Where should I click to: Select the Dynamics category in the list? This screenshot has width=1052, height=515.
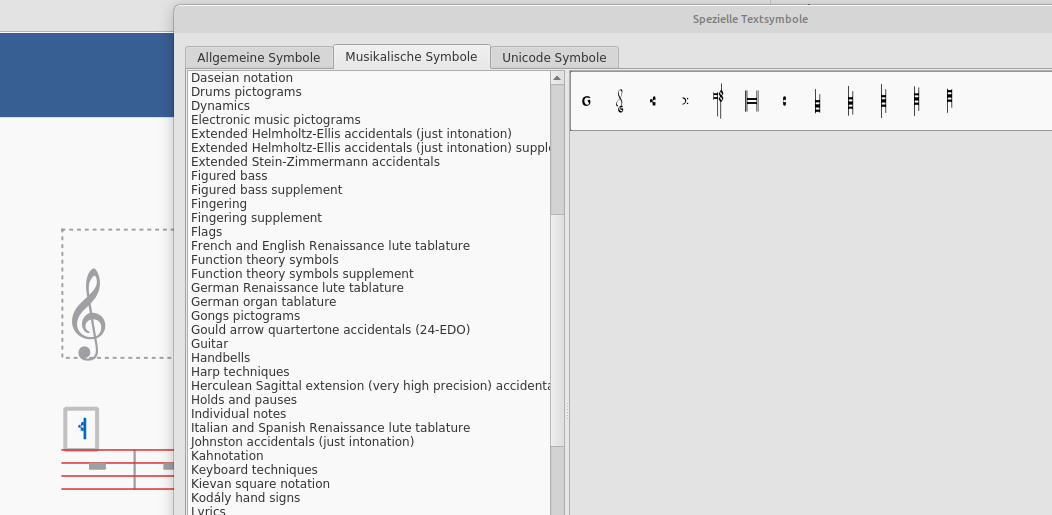[220, 106]
